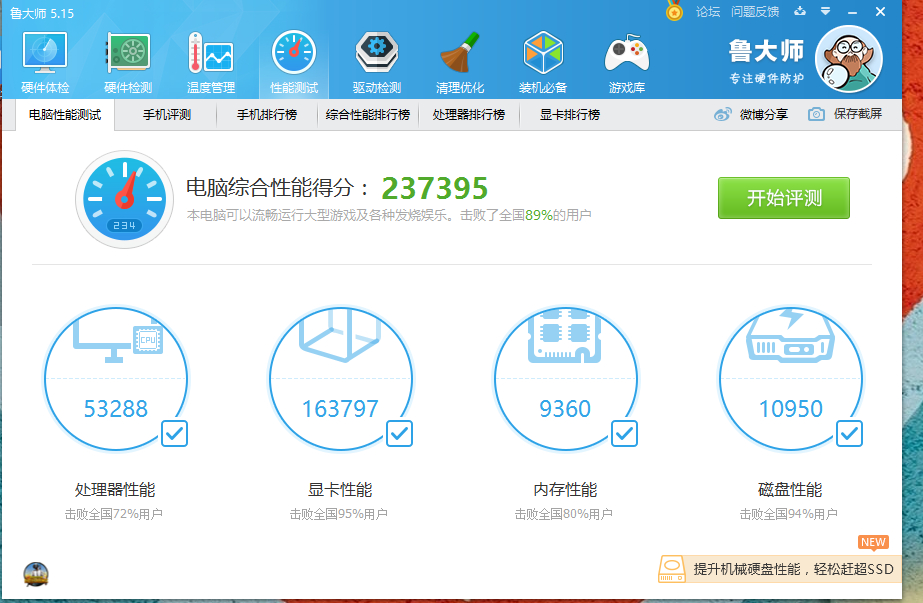Uncheck the 处理器性能 test checkbox

pyautogui.click(x=174, y=433)
